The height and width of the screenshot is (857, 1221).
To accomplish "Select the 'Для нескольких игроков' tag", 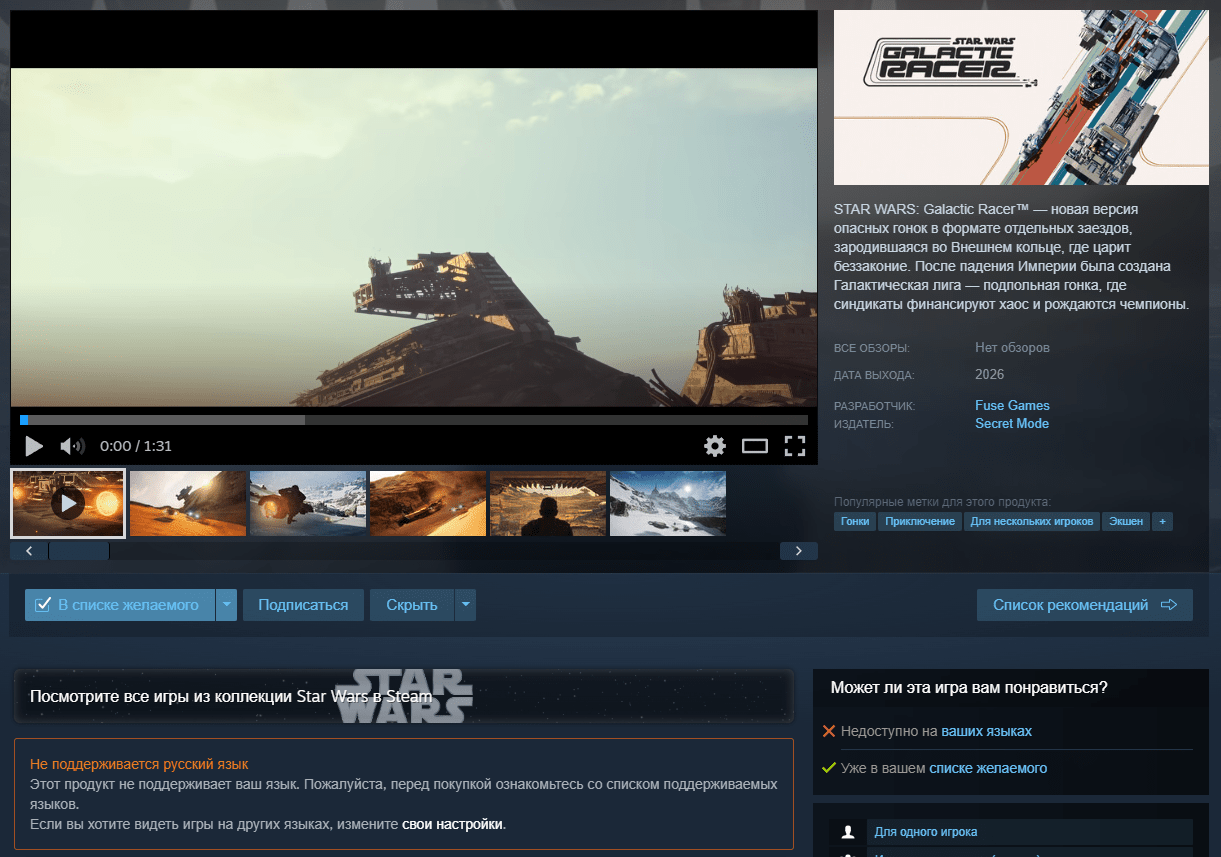I will pyautogui.click(x=1032, y=522).
